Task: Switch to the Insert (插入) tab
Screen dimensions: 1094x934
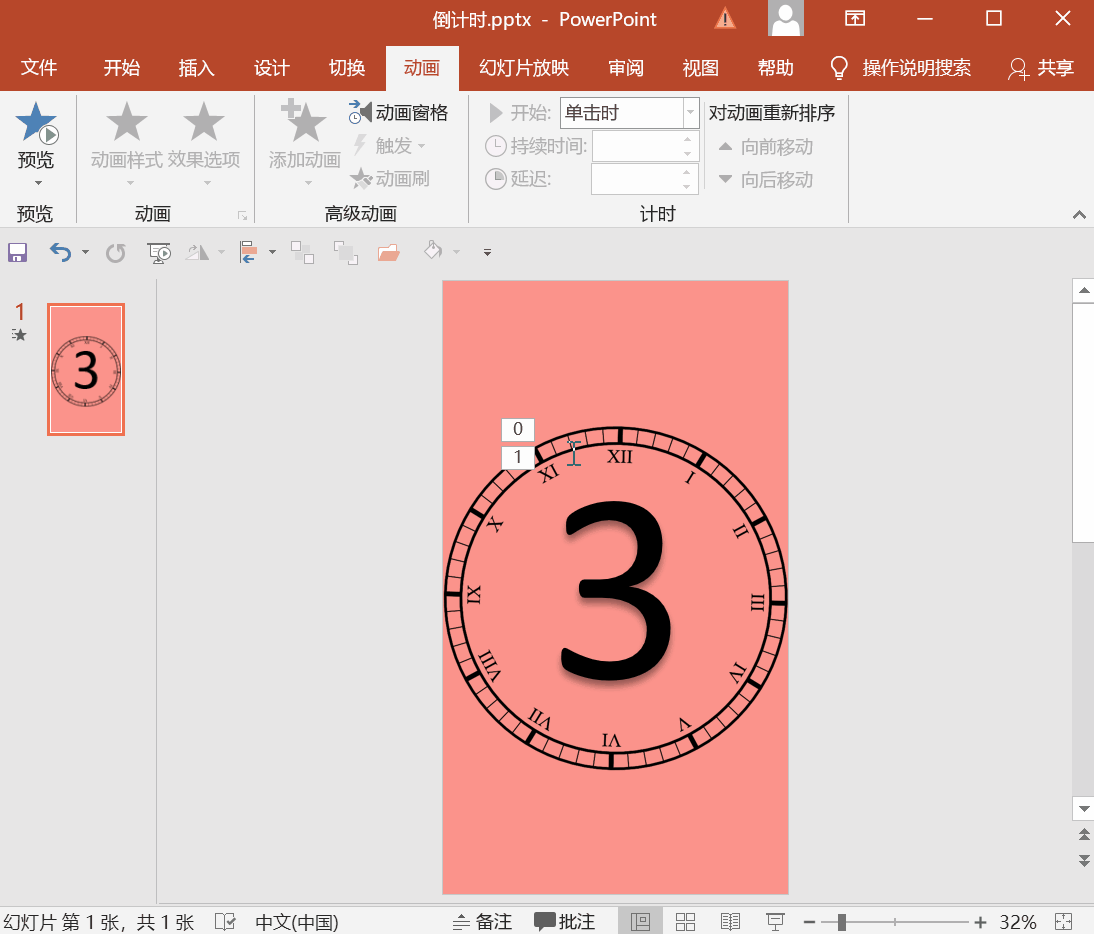Action: tap(196, 68)
